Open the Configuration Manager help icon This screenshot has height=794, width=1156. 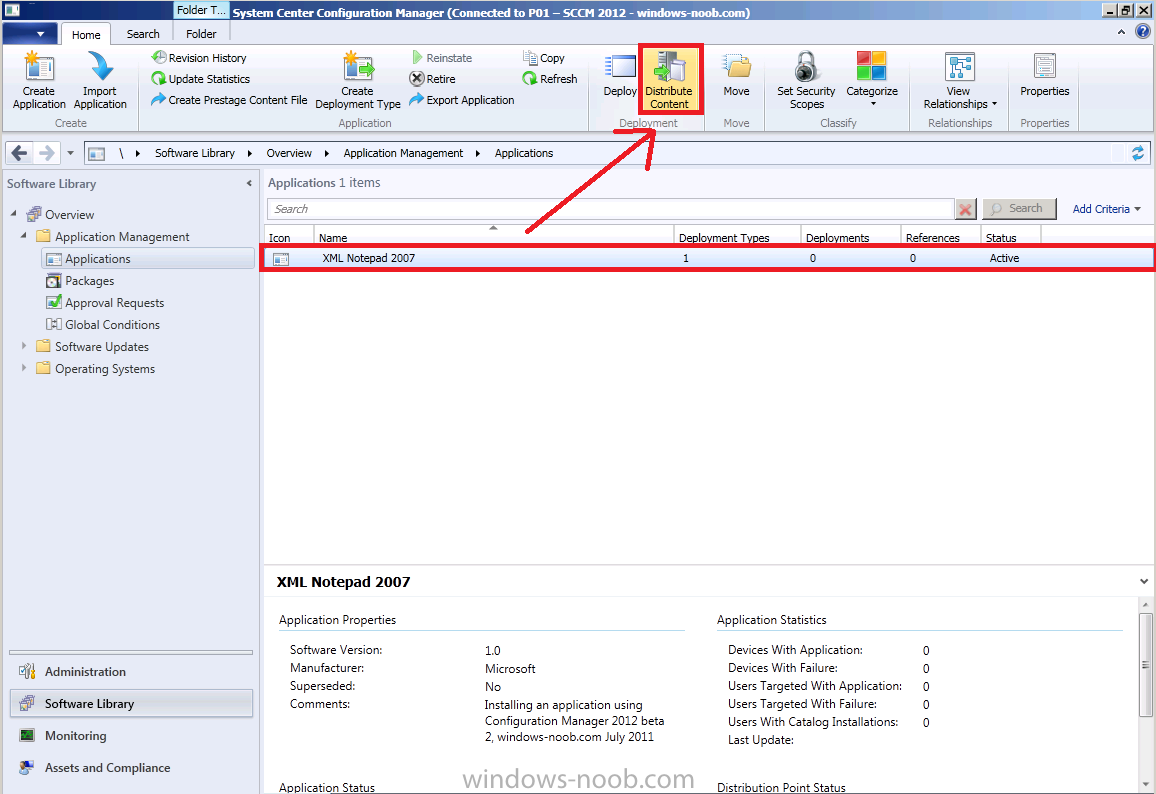(x=1143, y=32)
